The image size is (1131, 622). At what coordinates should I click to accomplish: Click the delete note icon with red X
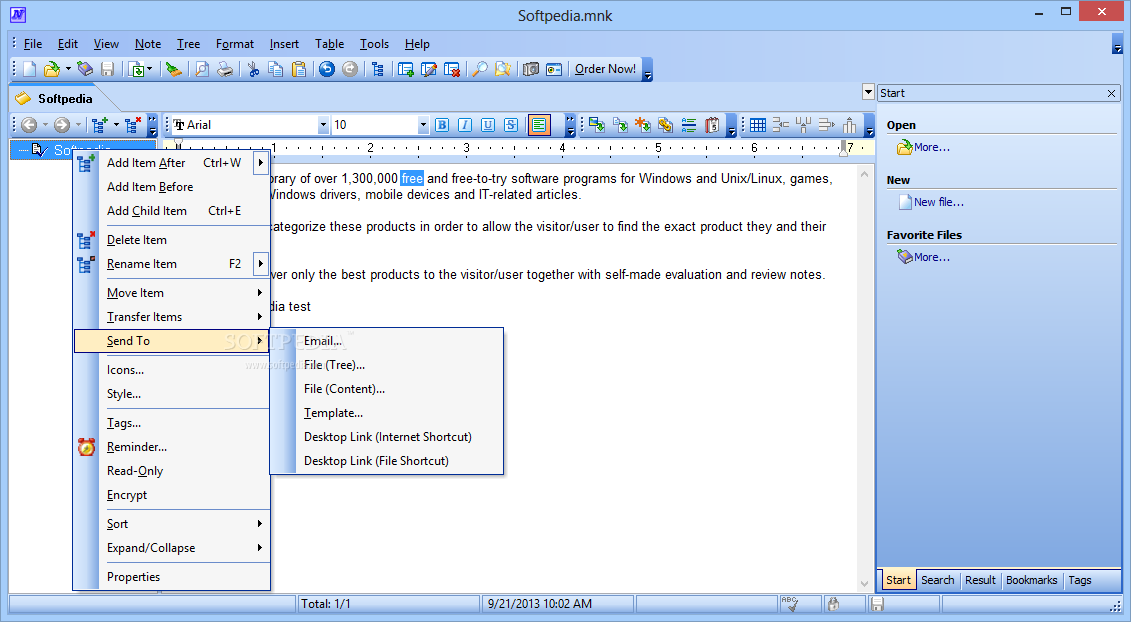coord(452,69)
